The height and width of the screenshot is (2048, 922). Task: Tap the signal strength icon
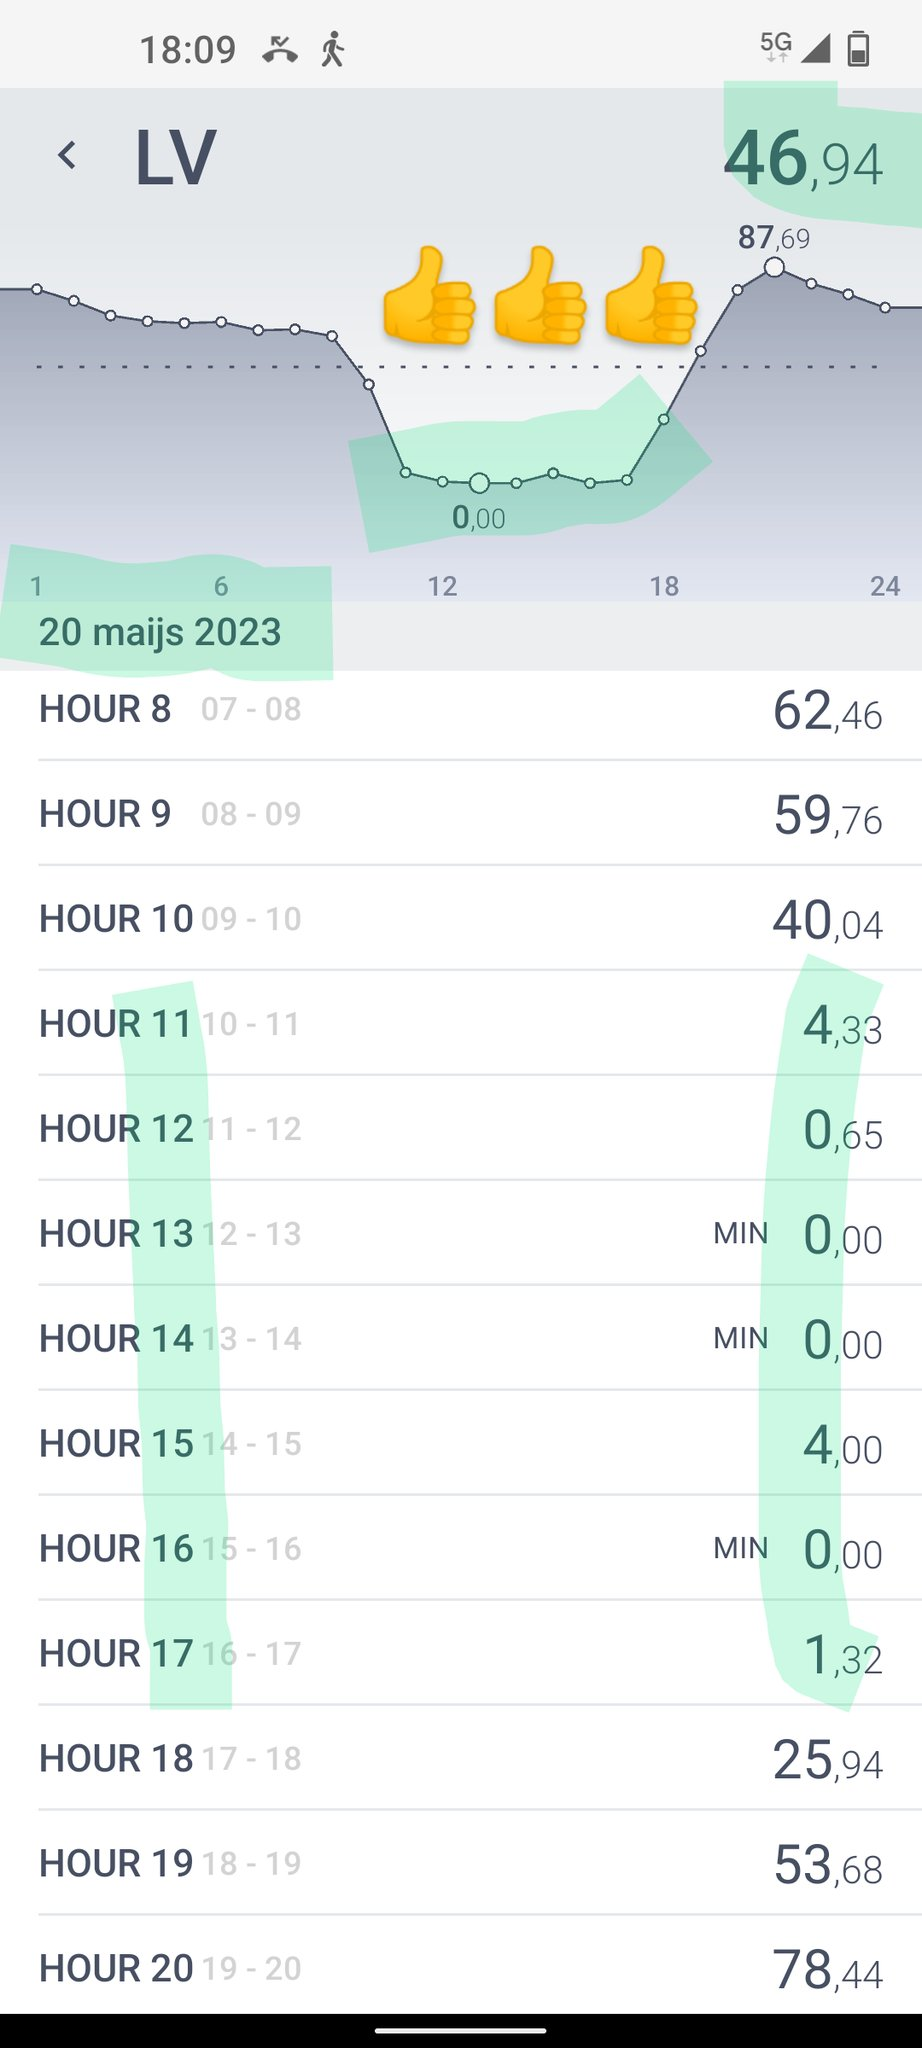pos(817,47)
